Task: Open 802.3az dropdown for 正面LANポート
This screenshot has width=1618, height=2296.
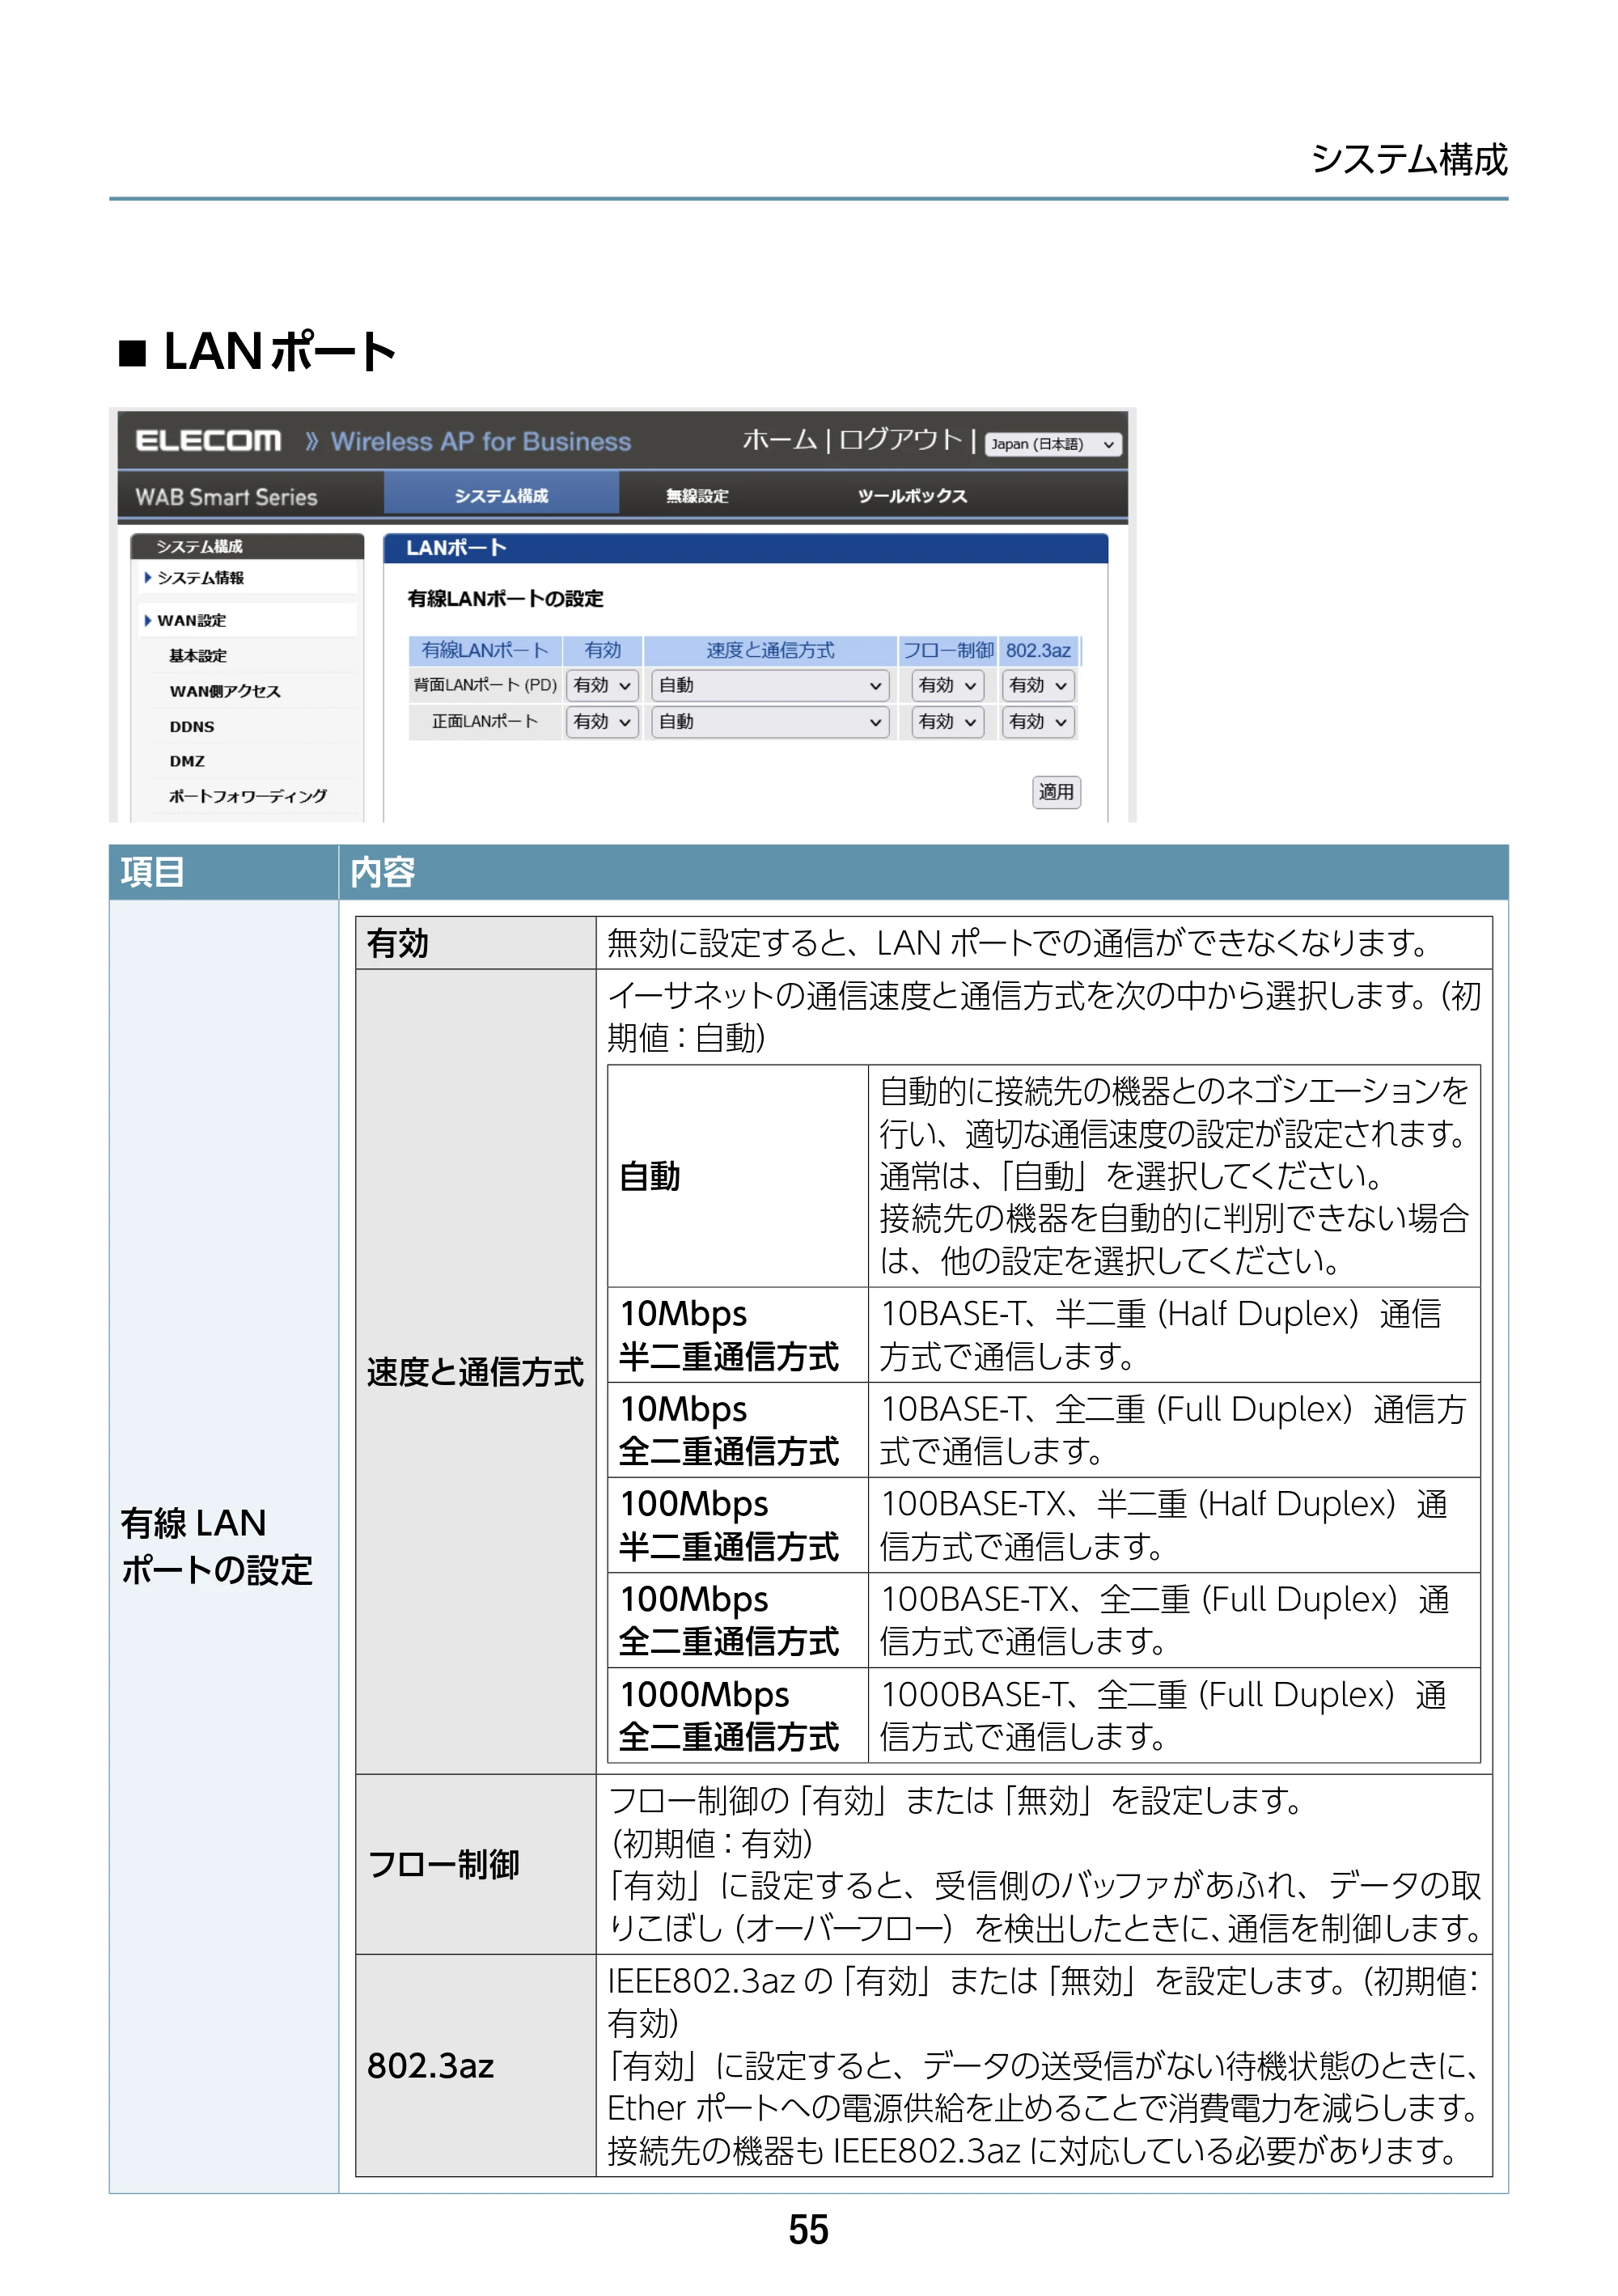Action: 1038,722
